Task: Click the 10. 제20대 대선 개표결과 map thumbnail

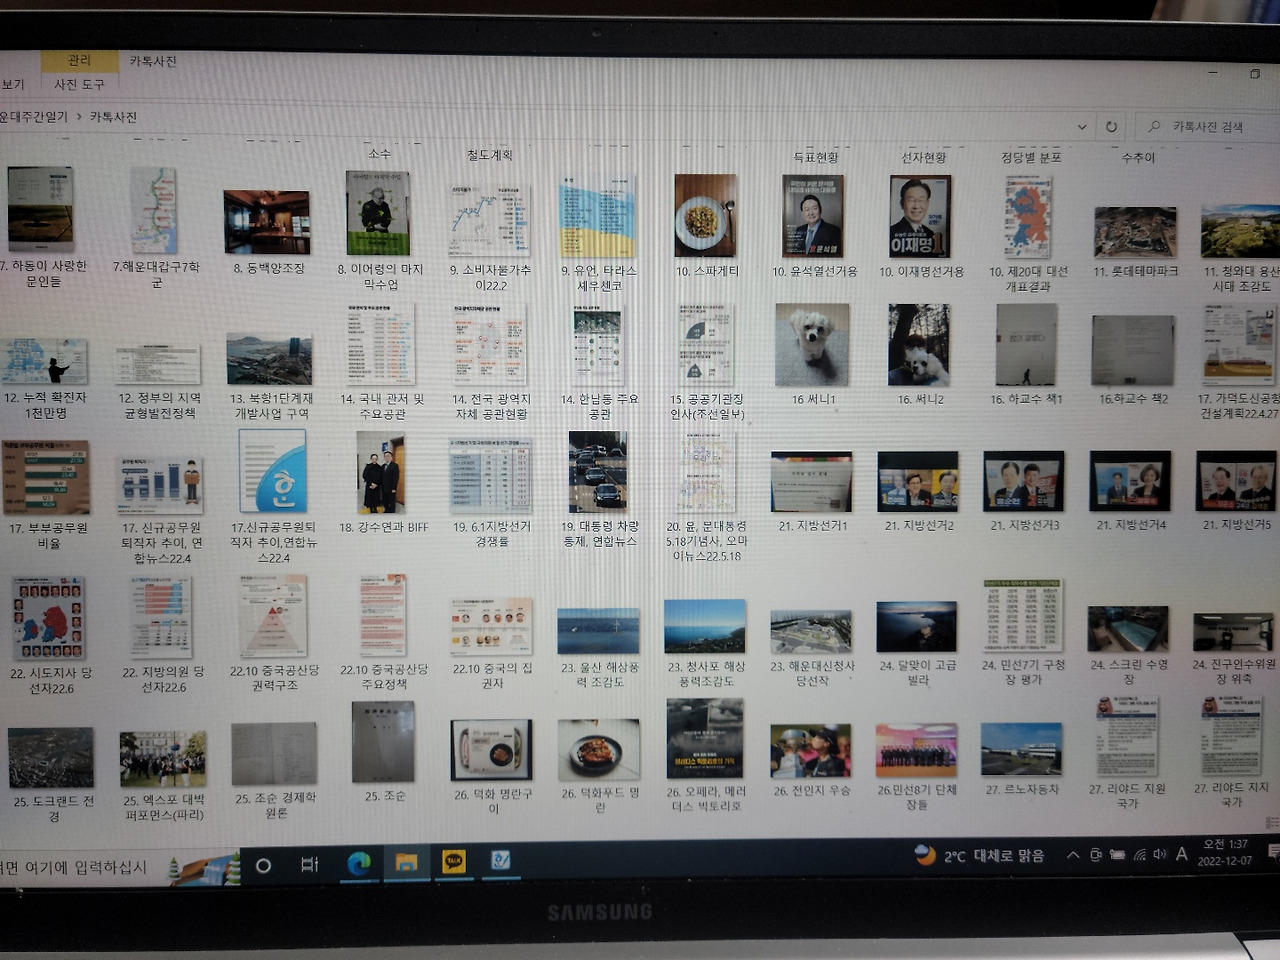Action: tap(1028, 217)
